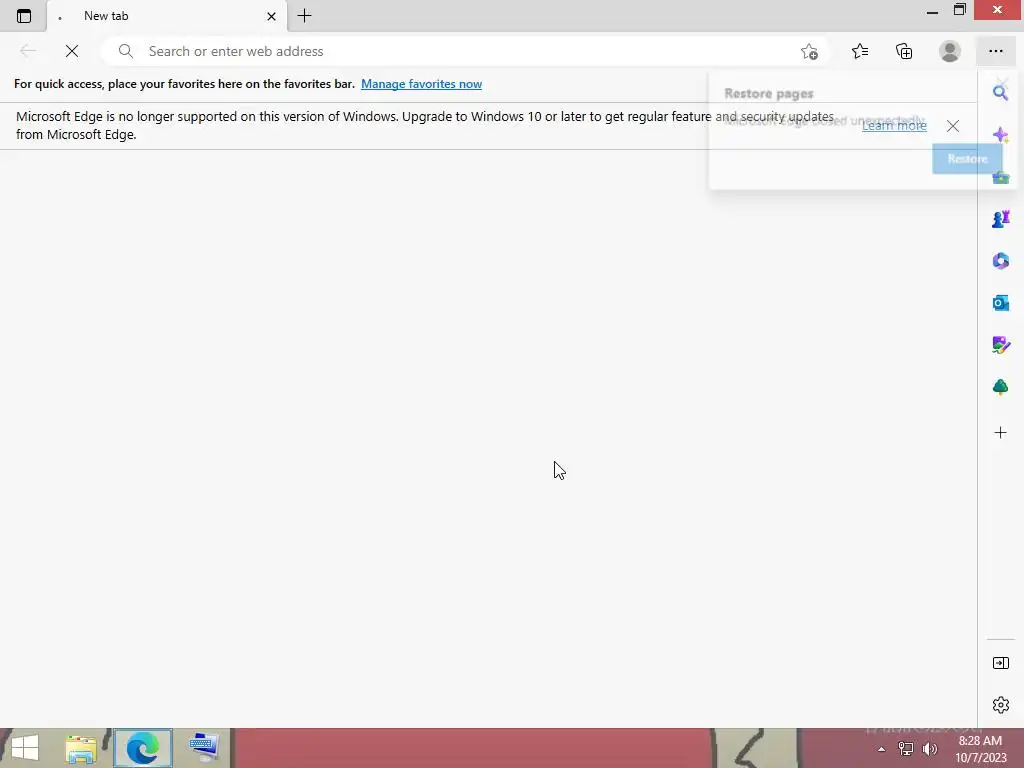The image size is (1024, 768).
Task: Close the New tab tab
Action: [x=271, y=16]
